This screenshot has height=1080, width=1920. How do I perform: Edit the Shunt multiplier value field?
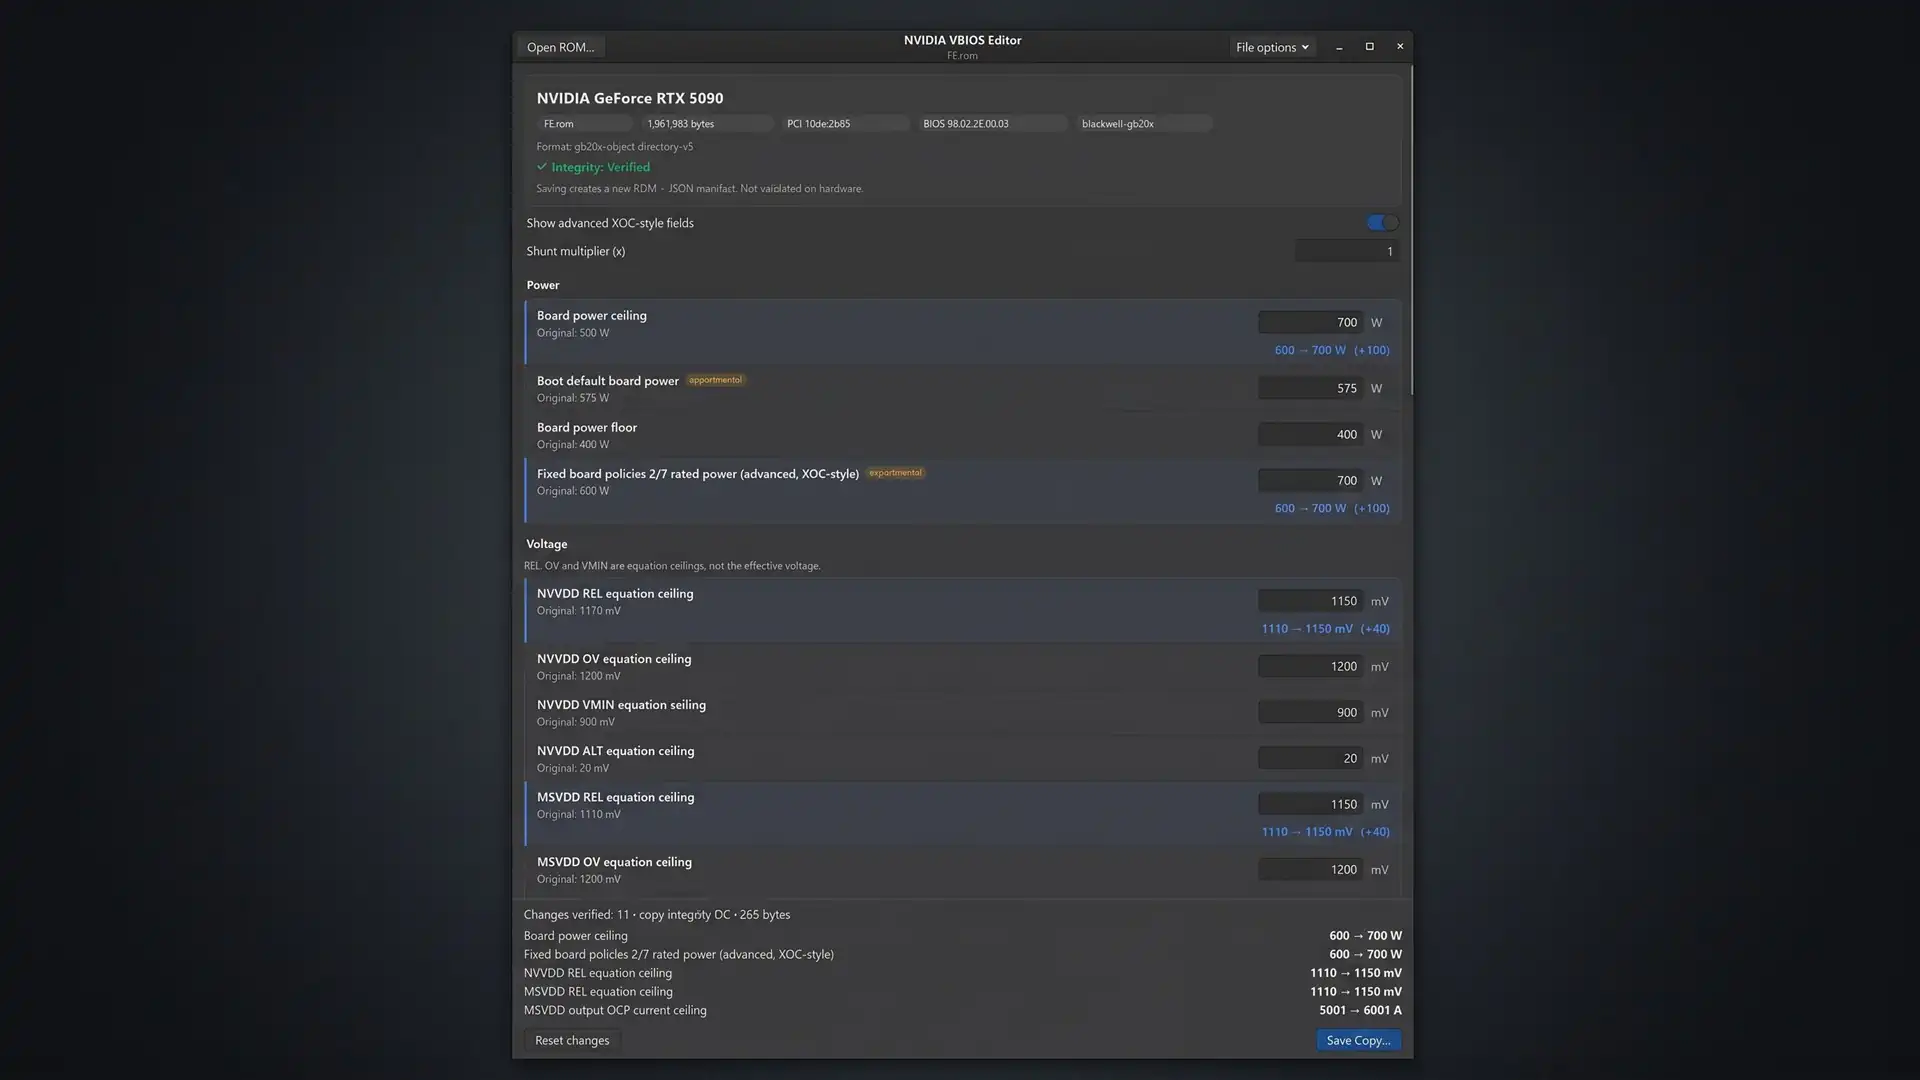[1346, 251]
